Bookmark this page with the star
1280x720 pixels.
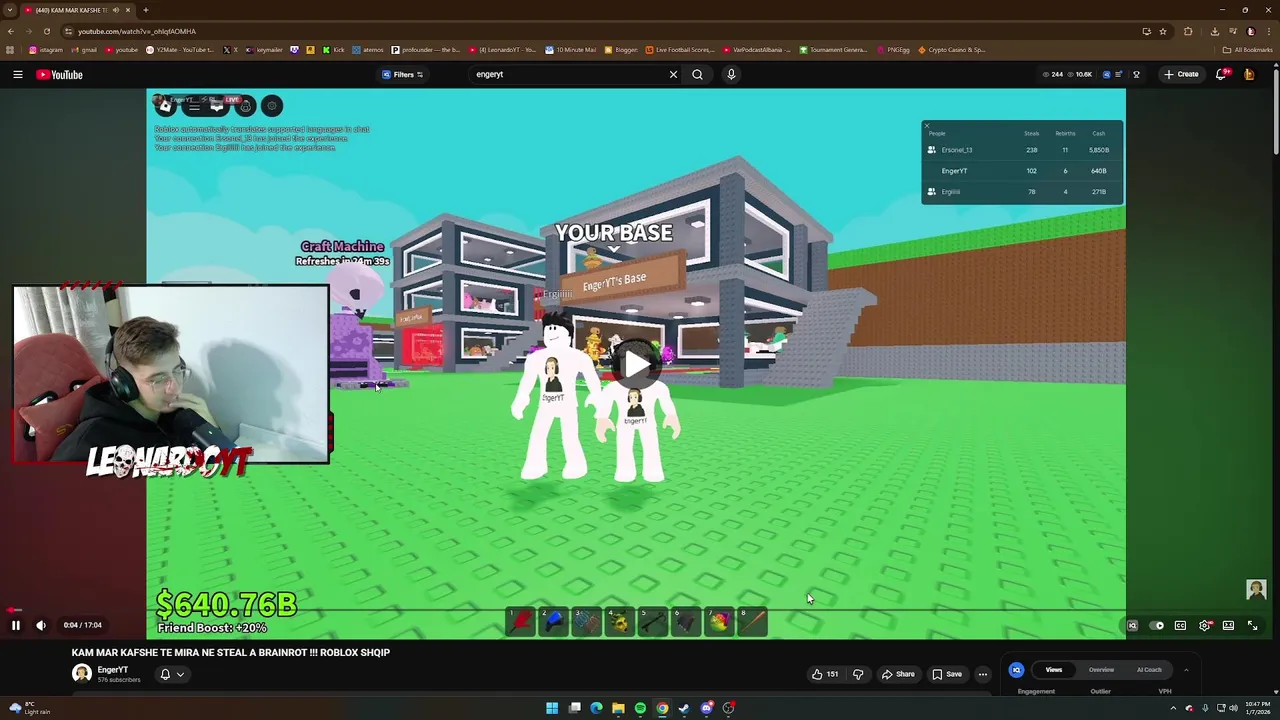[x=1162, y=31]
